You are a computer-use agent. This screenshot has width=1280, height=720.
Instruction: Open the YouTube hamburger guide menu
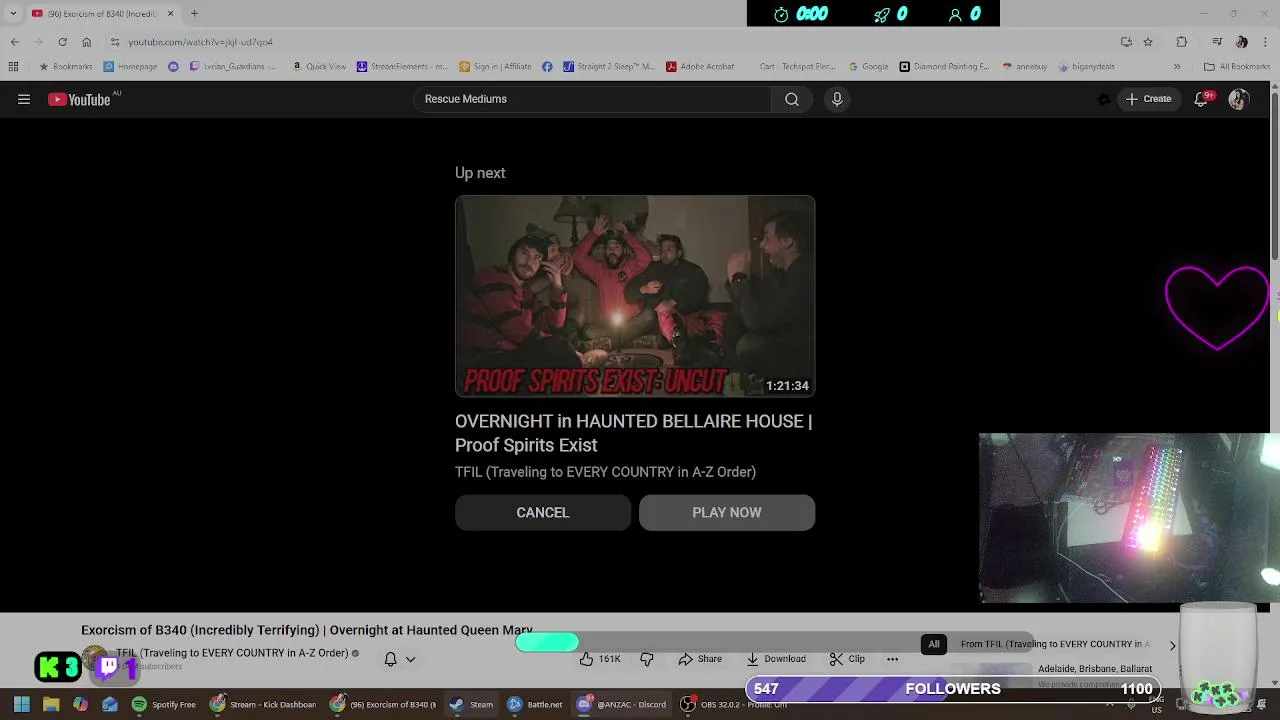(24, 99)
